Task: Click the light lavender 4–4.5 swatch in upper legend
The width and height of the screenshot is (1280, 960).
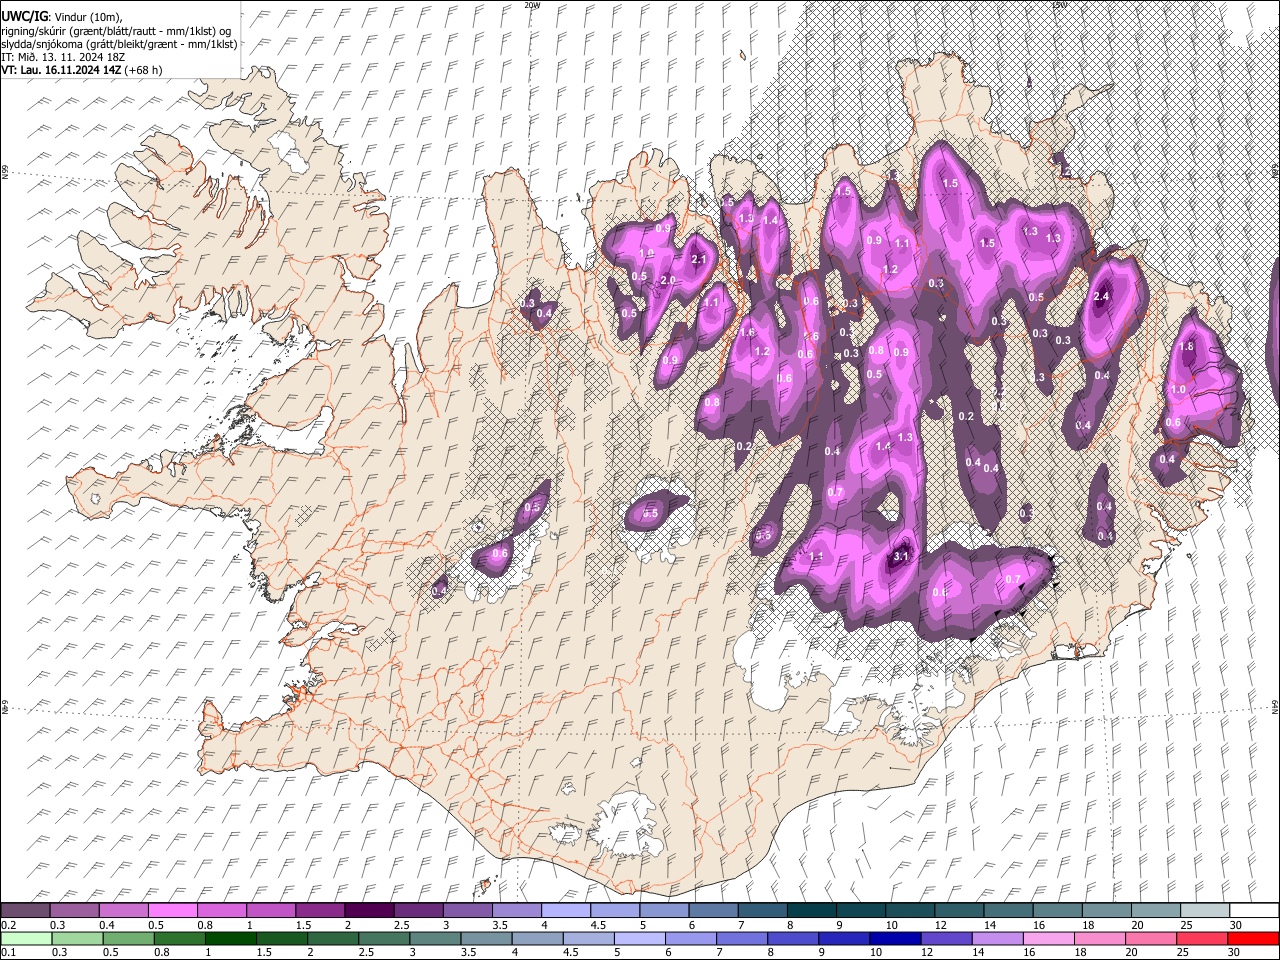Action: pos(565,910)
